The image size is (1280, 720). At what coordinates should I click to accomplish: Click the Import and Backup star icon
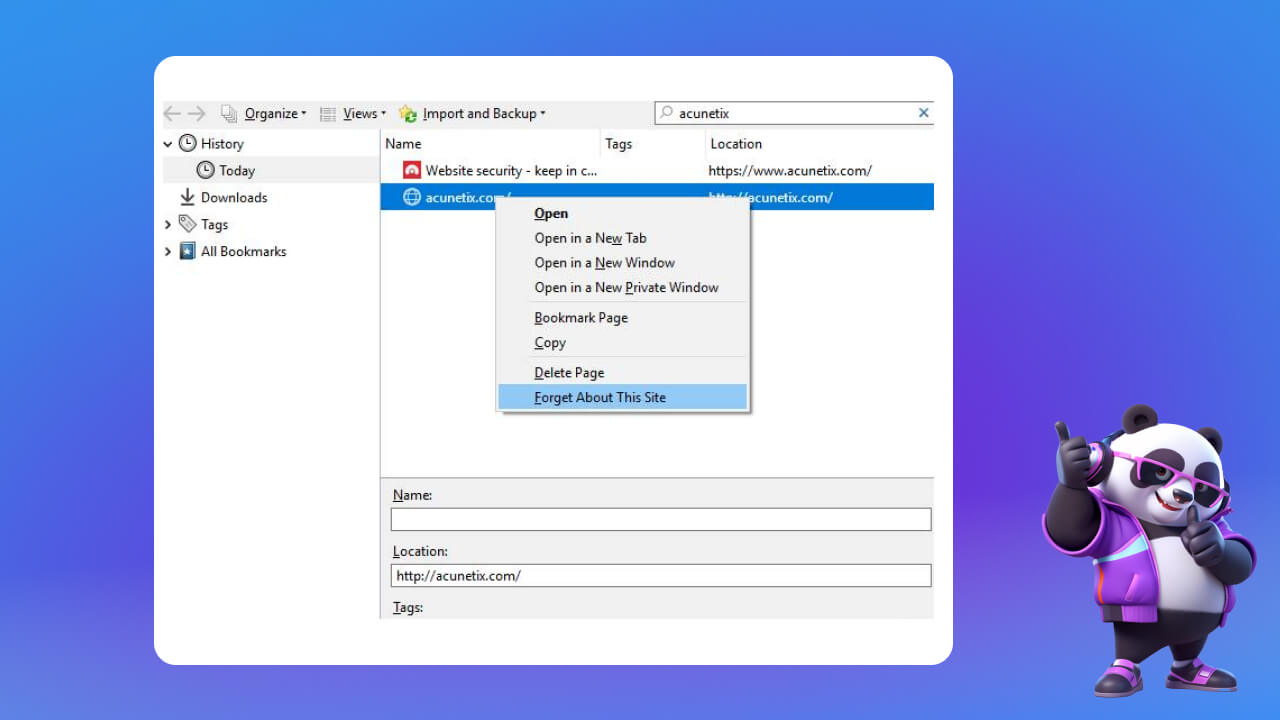coord(407,114)
